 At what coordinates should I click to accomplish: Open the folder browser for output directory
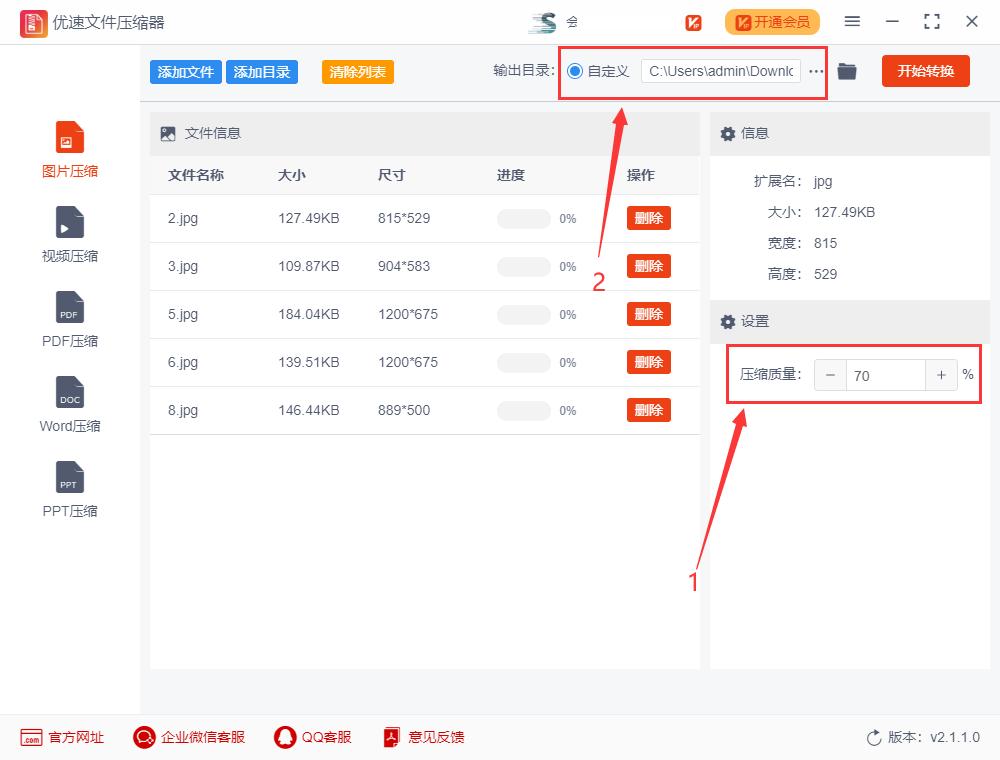pyautogui.click(x=846, y=71)
